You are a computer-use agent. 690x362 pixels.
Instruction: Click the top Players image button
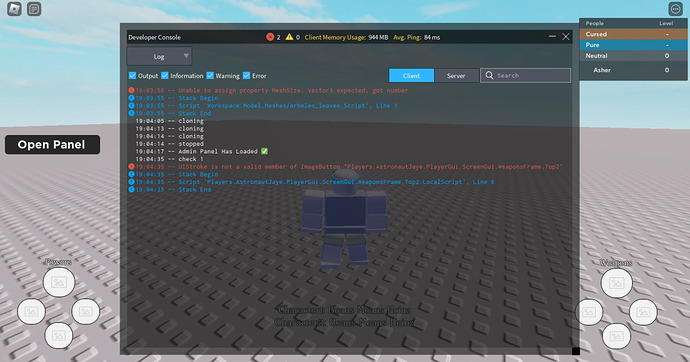(x=59, y=282)
